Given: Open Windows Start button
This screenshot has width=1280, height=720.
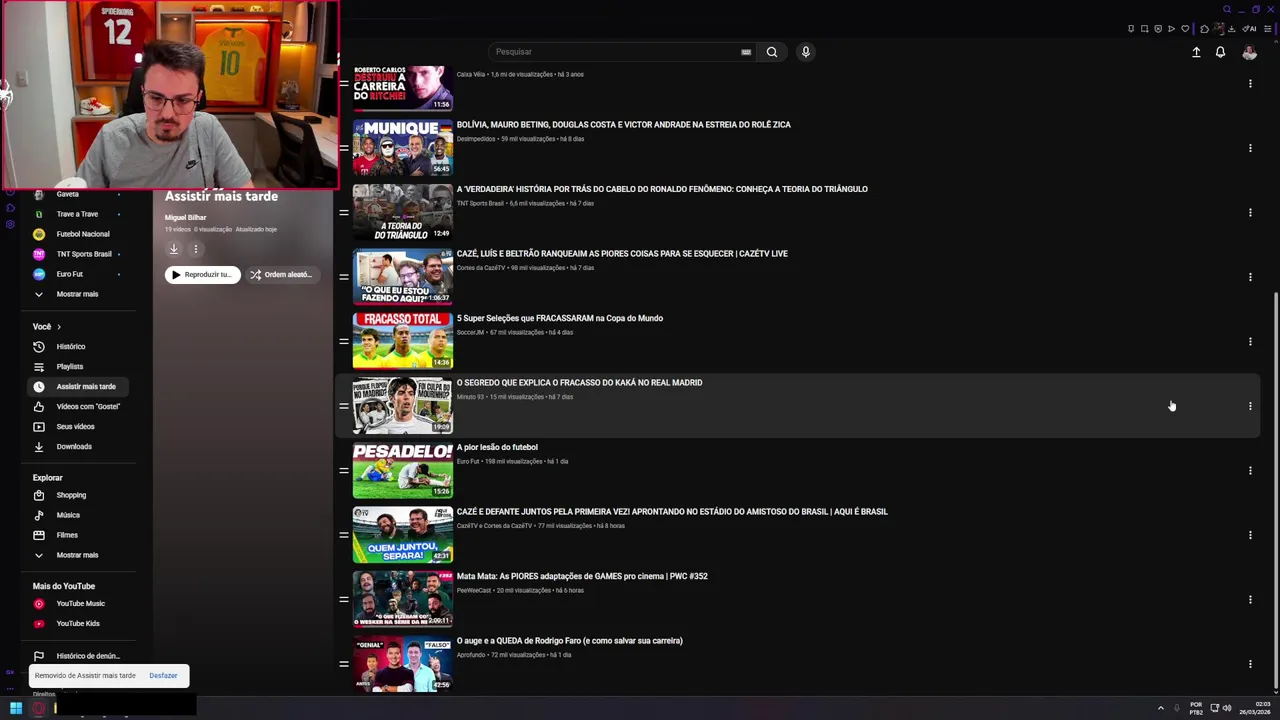Looking at the screenshot, I should 16,709.
